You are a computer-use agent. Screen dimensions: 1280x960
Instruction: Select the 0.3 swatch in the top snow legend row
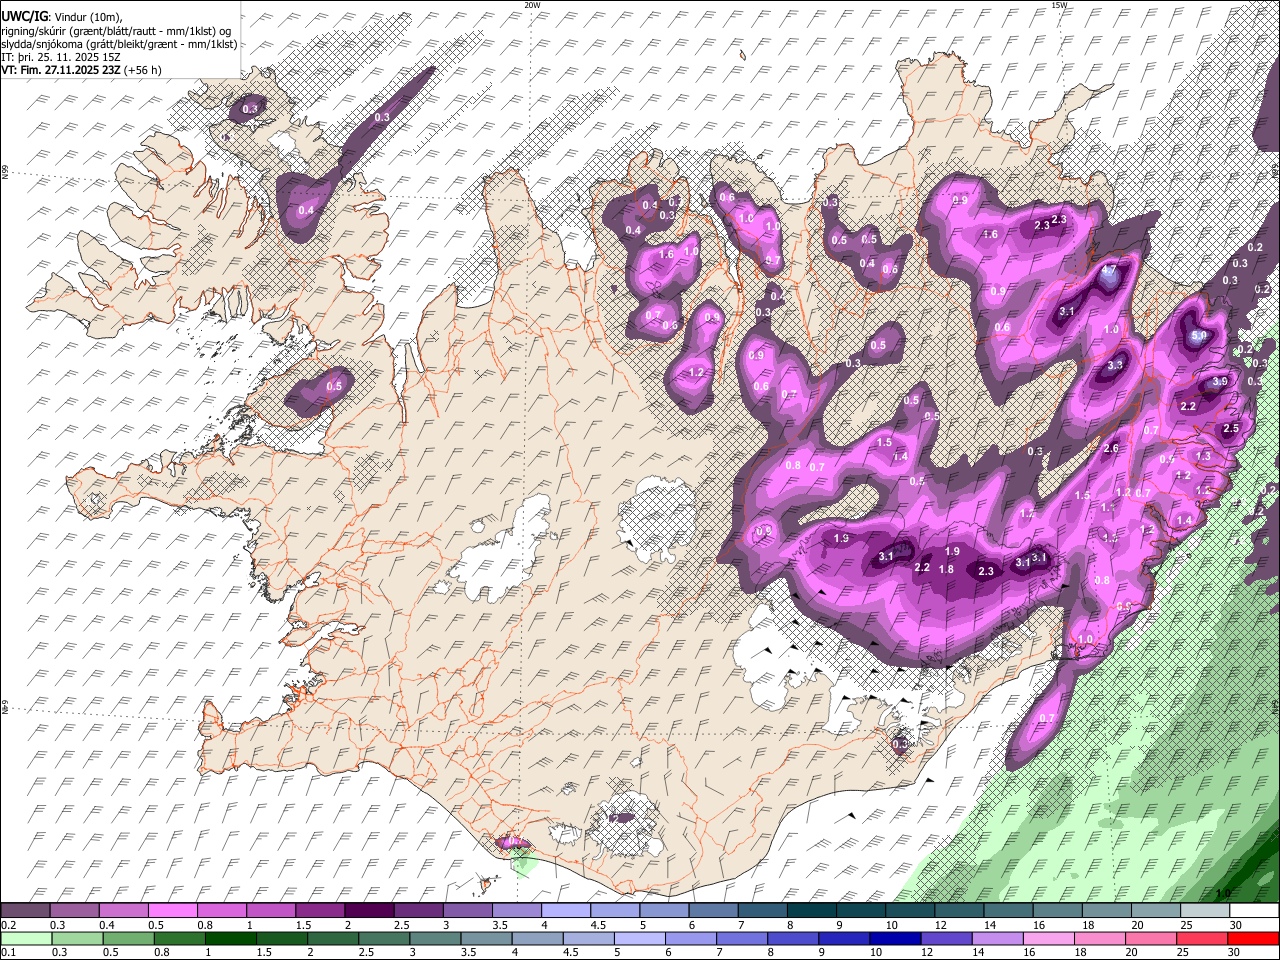(x=74, y=910)
